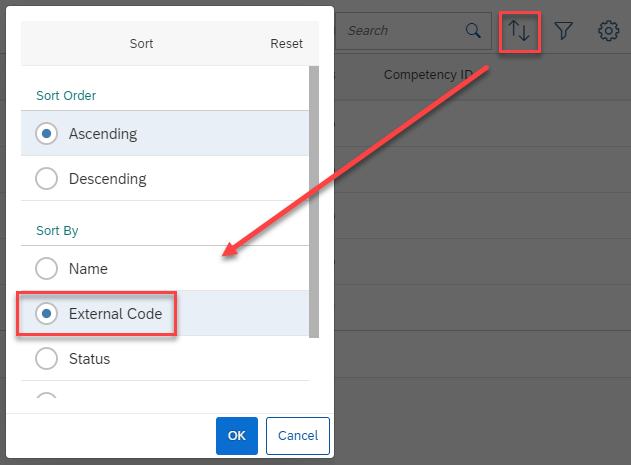Select the partially visible radio below Status
Screen dimensions: 631x465
[x=47, y=395]
